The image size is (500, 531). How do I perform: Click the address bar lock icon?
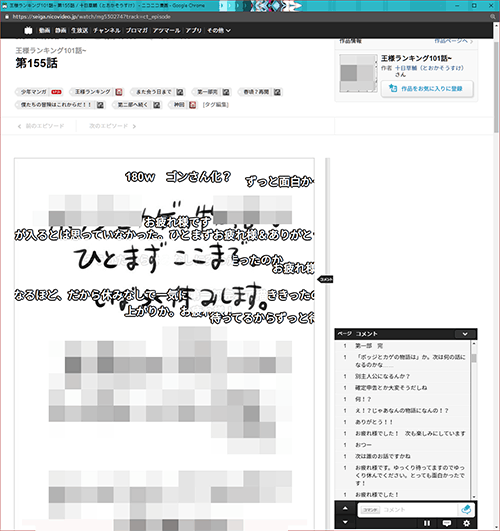click(7, 17)
